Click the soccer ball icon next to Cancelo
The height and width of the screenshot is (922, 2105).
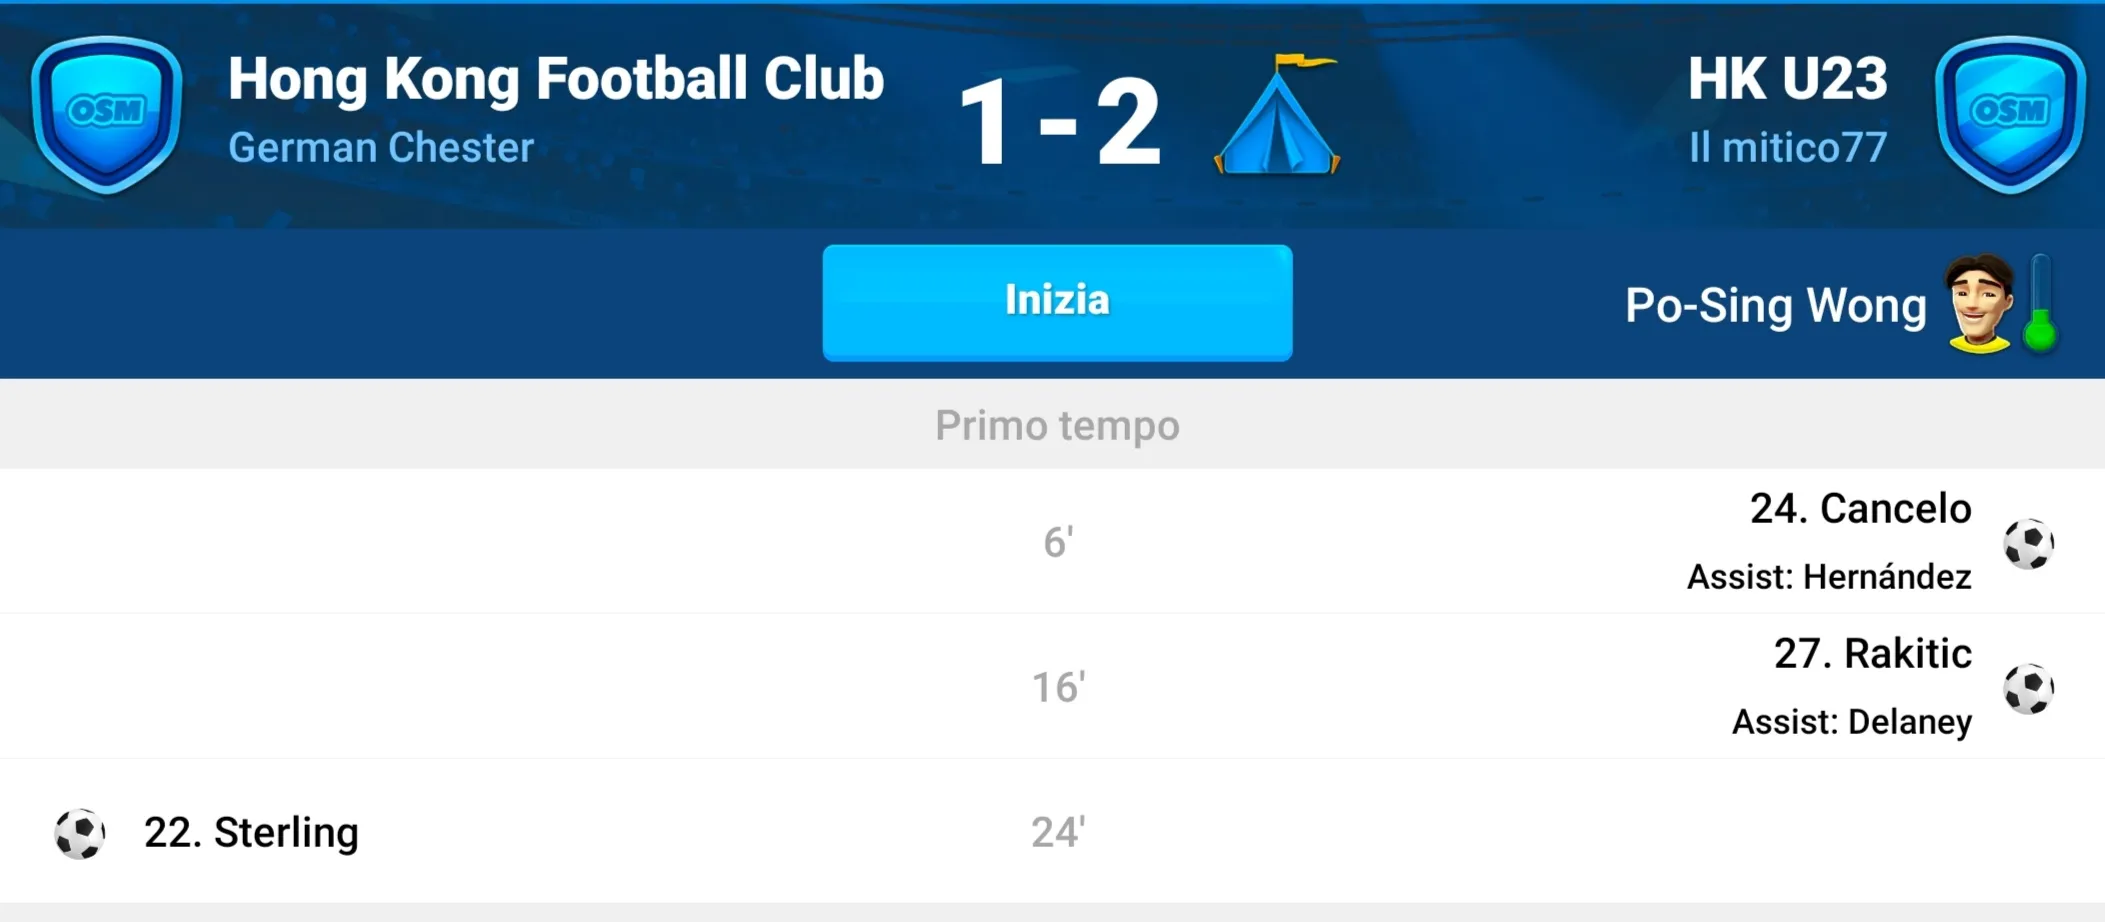tap(2028, 543)
